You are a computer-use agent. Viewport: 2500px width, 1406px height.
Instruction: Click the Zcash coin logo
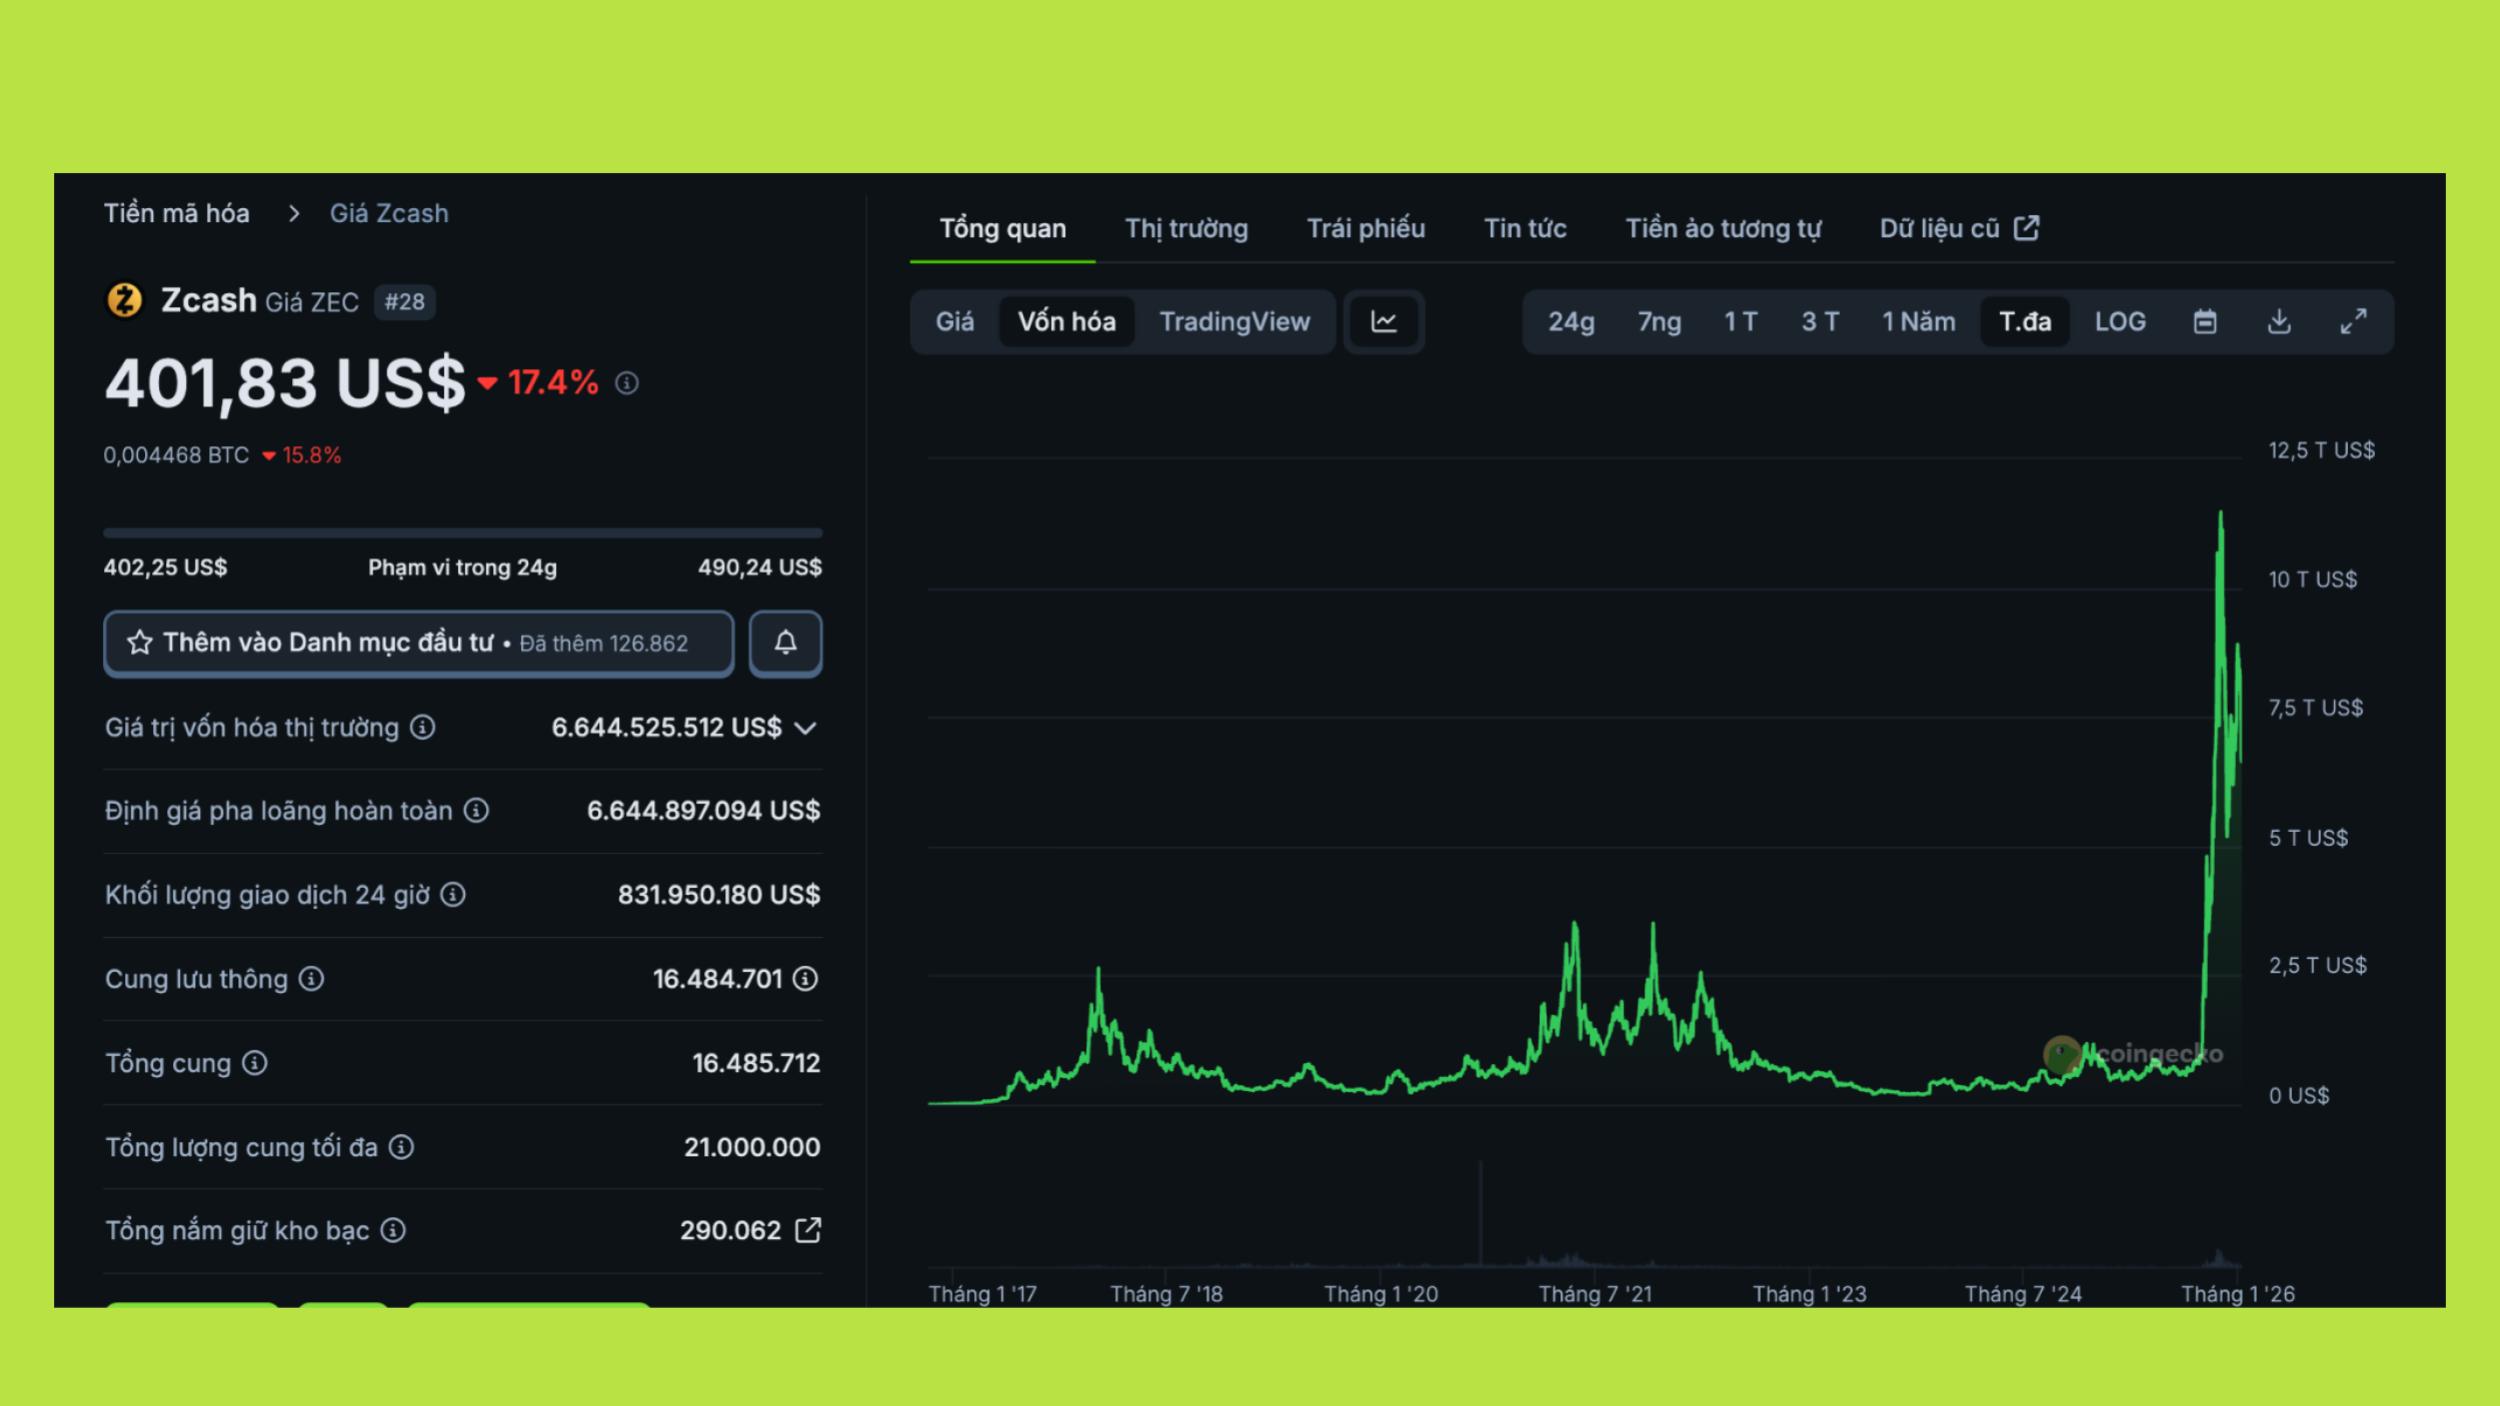tap(125, 300)
